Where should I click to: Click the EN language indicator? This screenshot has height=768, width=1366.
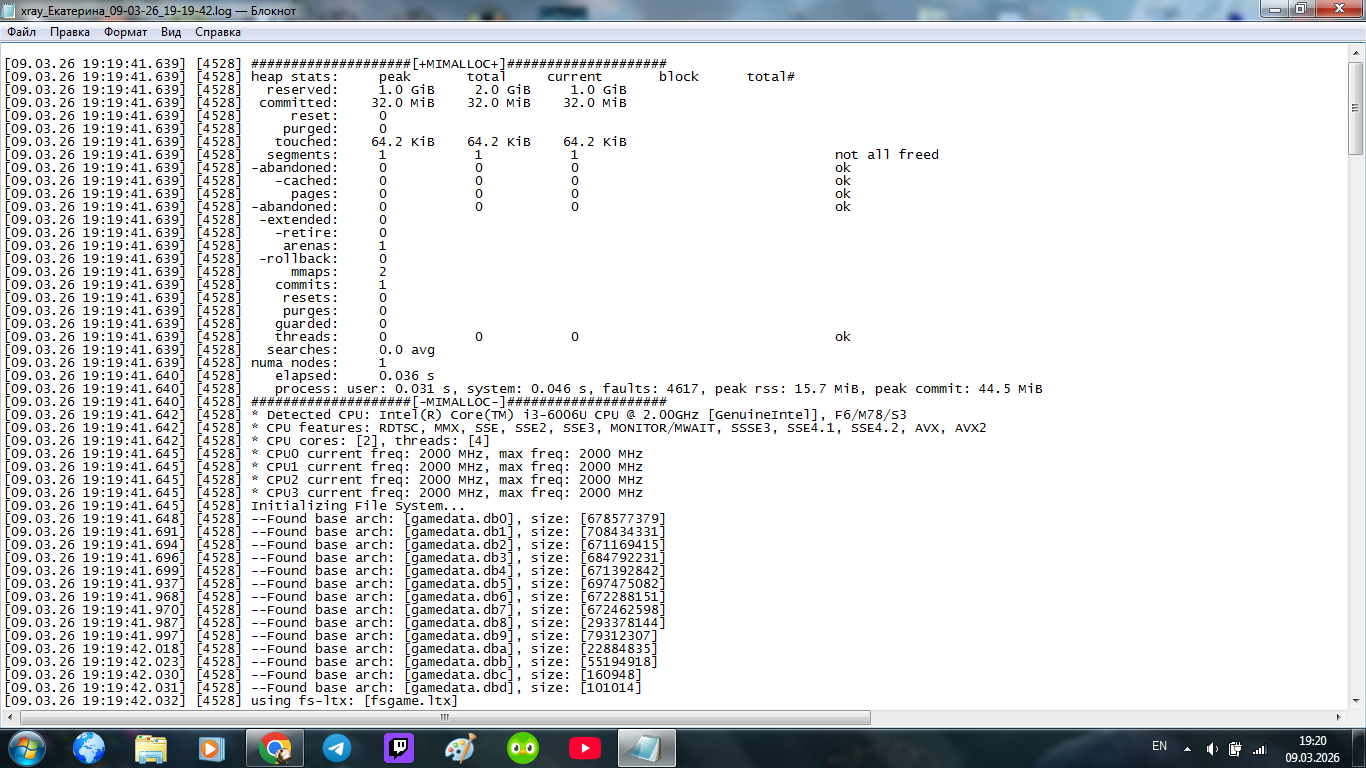pos(1160,746)
